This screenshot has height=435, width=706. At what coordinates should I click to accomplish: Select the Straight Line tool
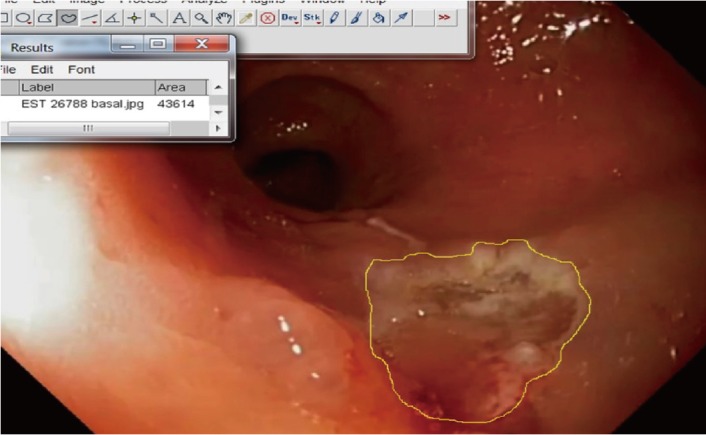pos(90,18)
